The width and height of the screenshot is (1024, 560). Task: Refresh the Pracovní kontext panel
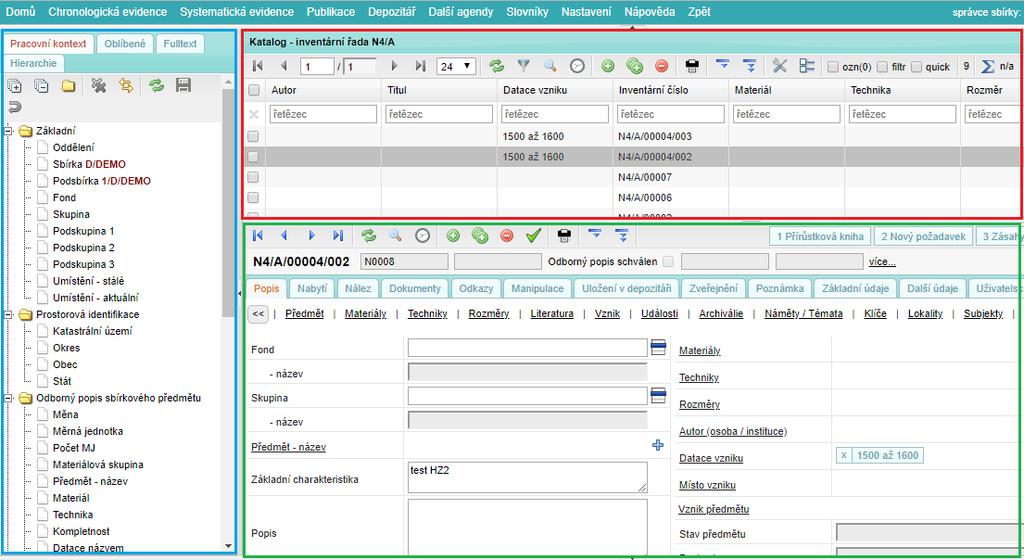click(156, 86)
